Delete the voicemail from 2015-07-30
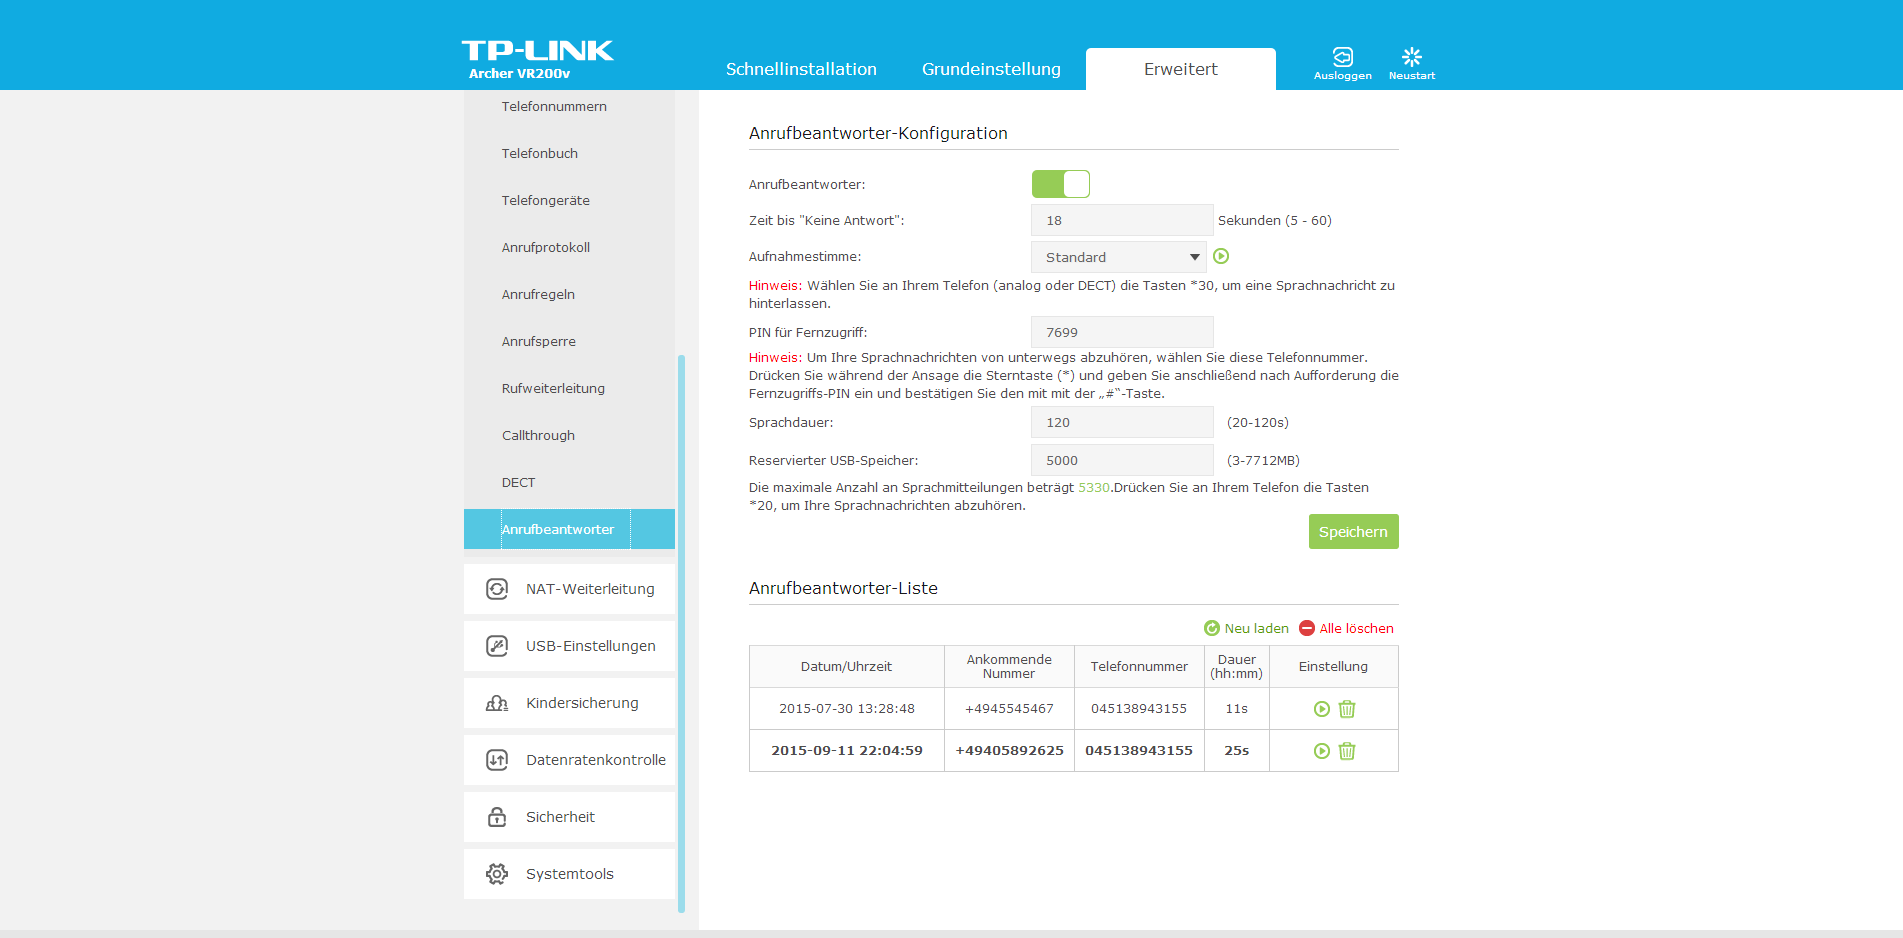 (x=1347, y=709)
